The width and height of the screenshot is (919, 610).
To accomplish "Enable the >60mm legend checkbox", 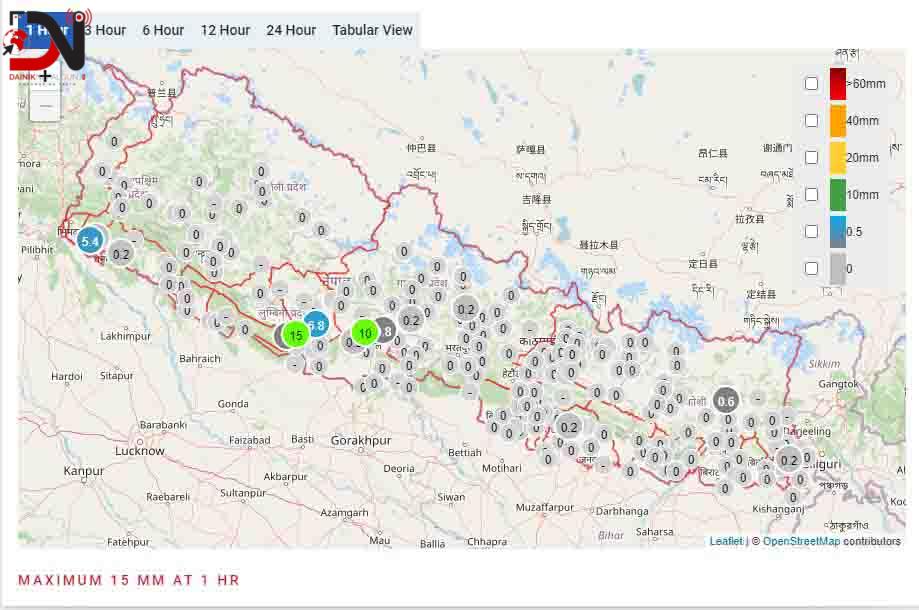I will click(x=812, y=84).
